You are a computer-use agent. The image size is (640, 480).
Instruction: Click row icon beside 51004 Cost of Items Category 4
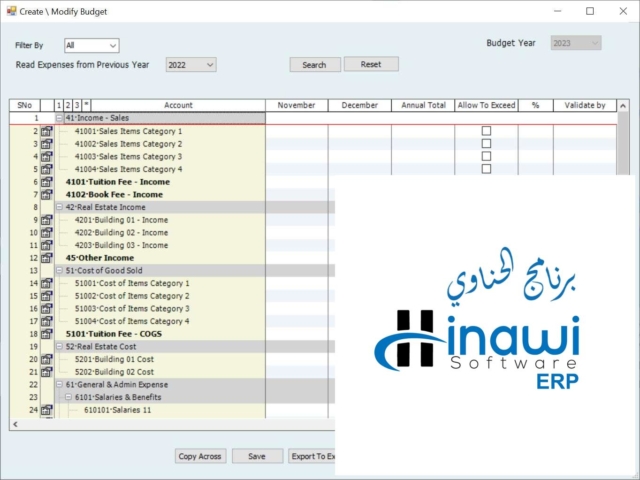[47, 321]
